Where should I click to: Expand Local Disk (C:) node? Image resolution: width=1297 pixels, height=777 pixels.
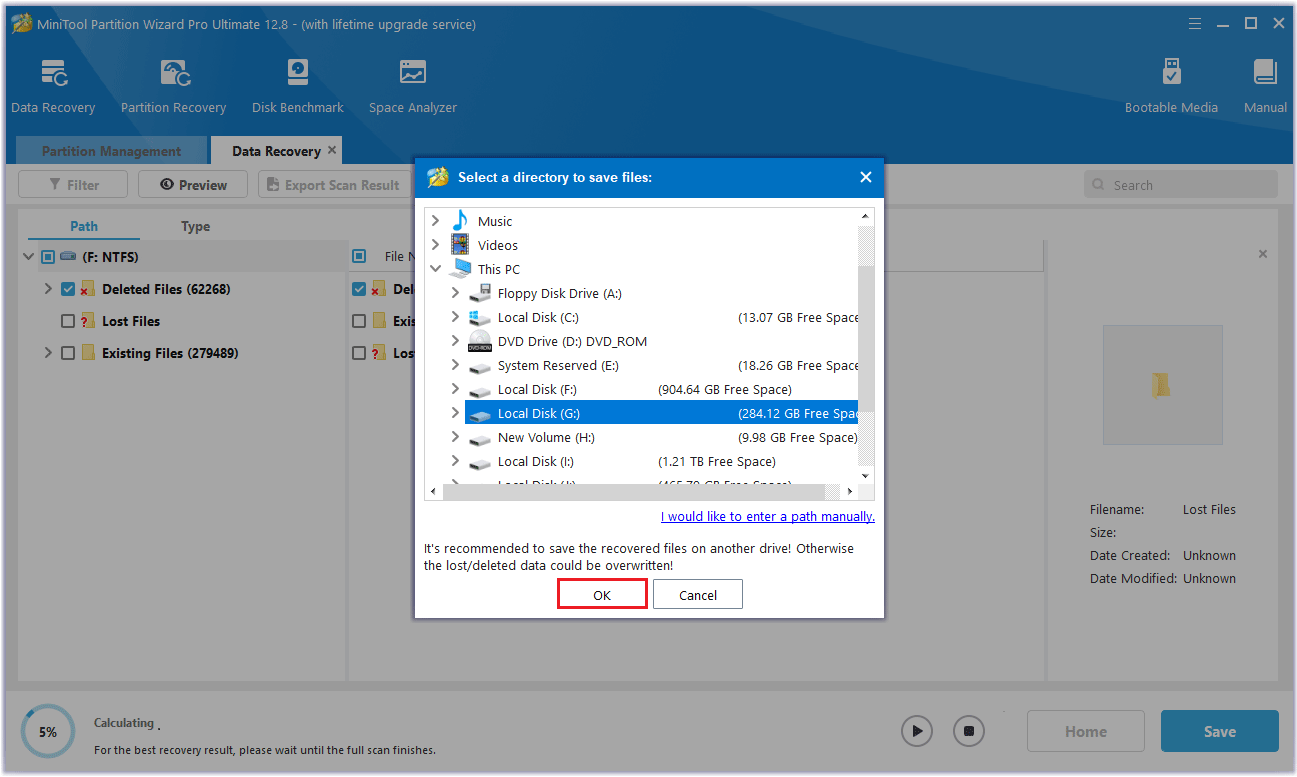(x=455, y=317)
